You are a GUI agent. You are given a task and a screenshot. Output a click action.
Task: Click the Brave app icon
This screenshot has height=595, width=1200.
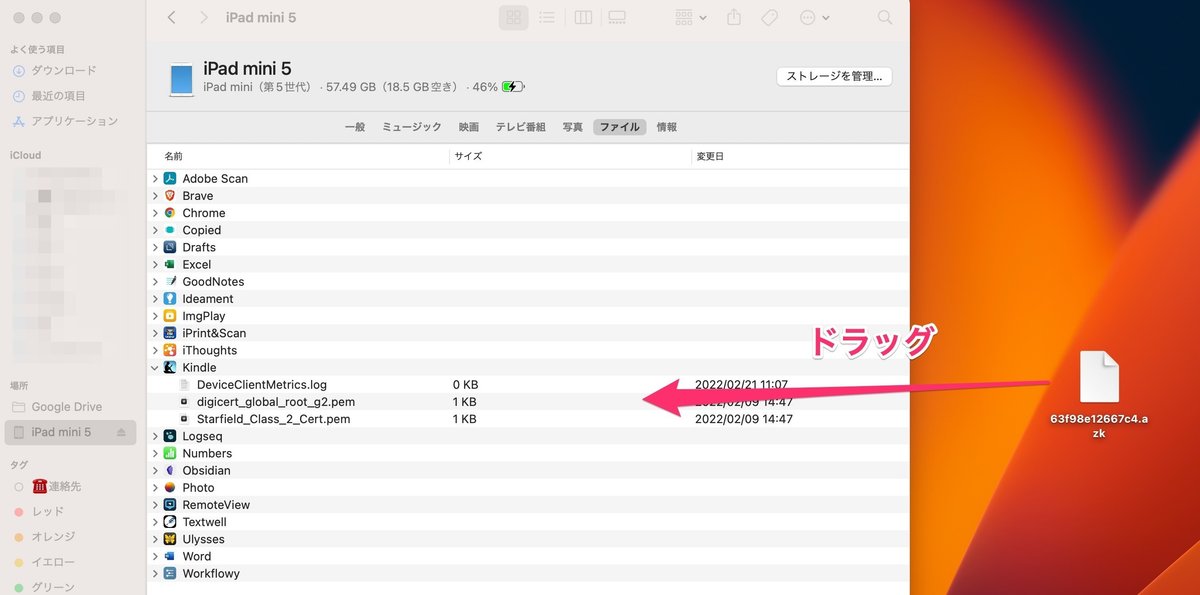click(x=170, y=196)
